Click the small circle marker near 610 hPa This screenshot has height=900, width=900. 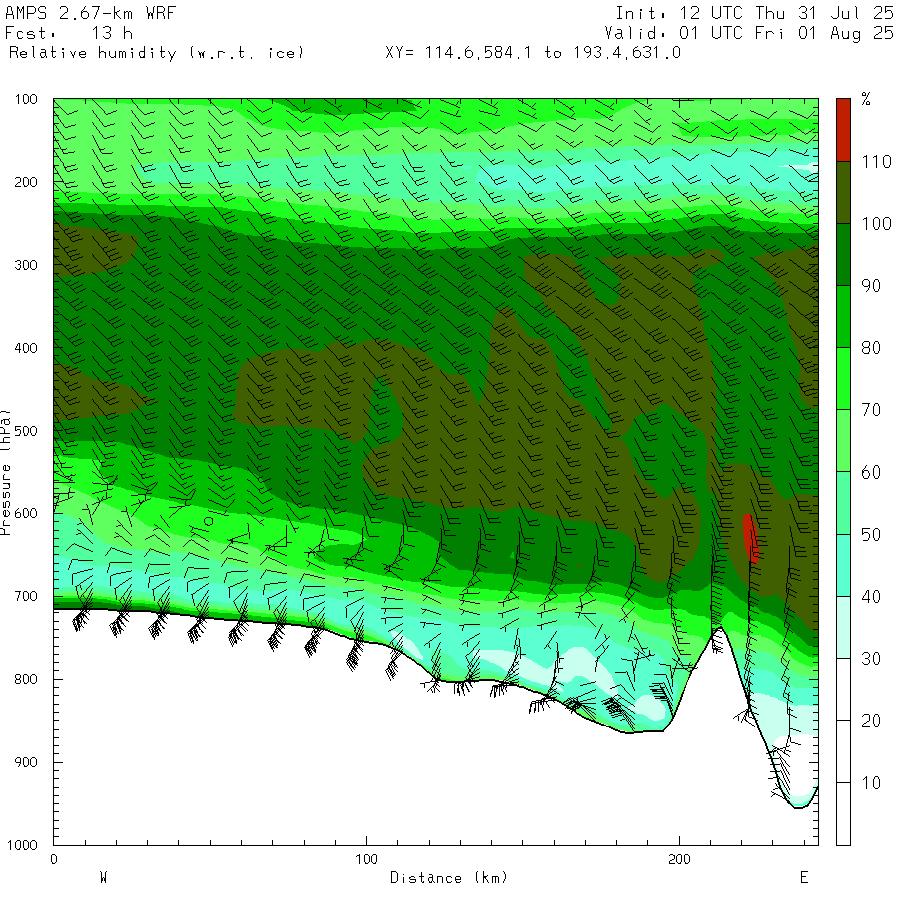click(x=209, y=521)
